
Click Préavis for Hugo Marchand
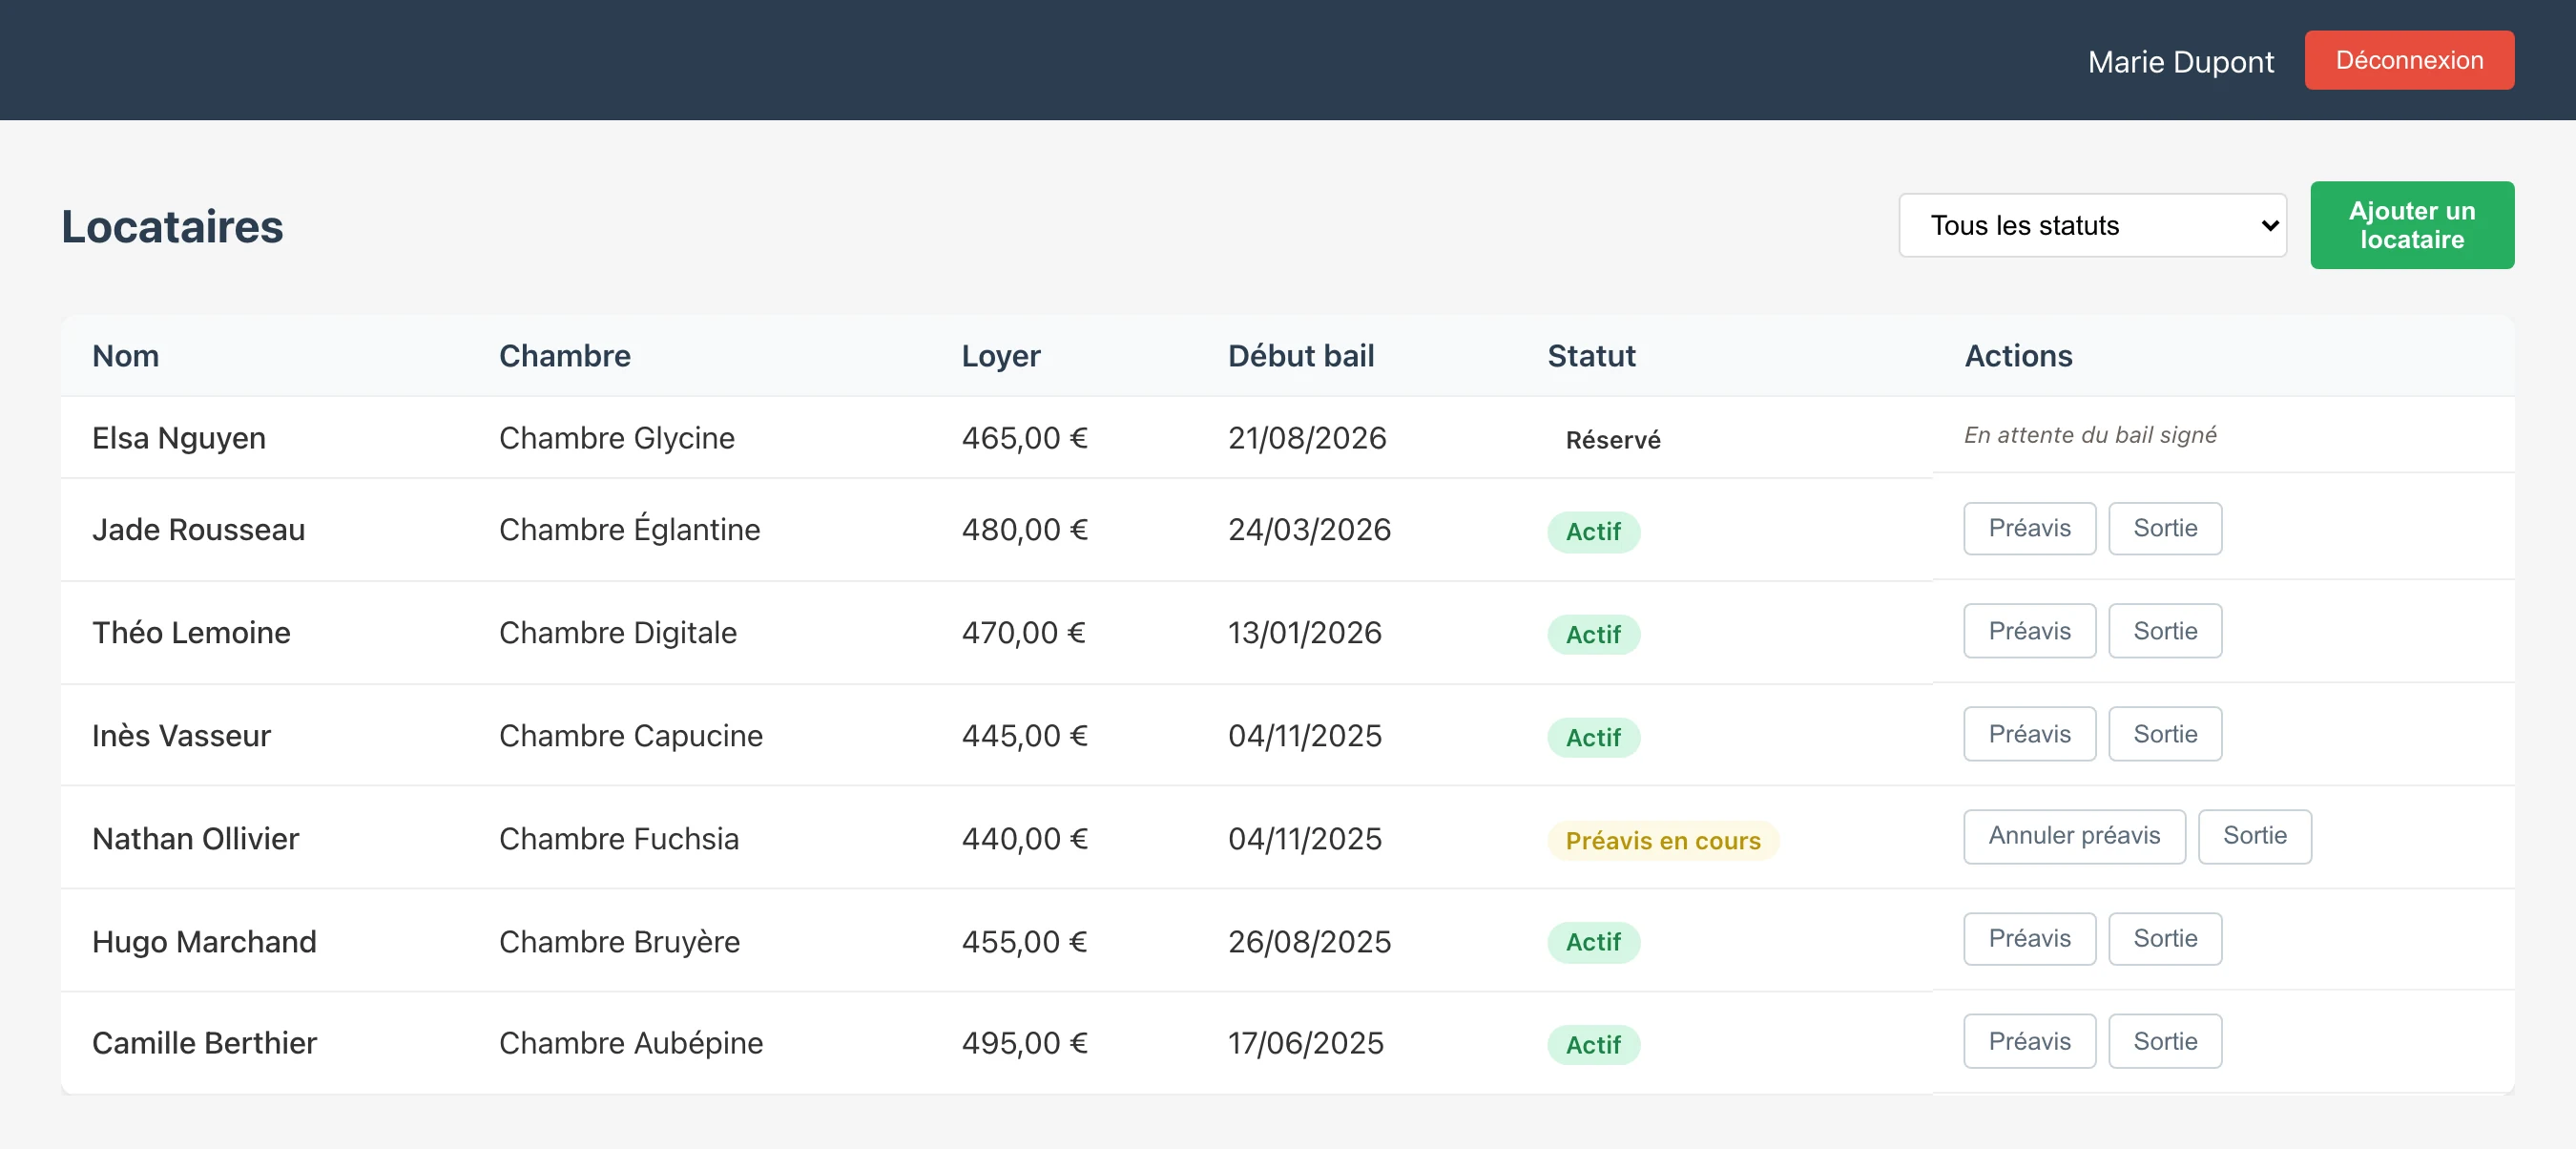[x=2029, y=939]
